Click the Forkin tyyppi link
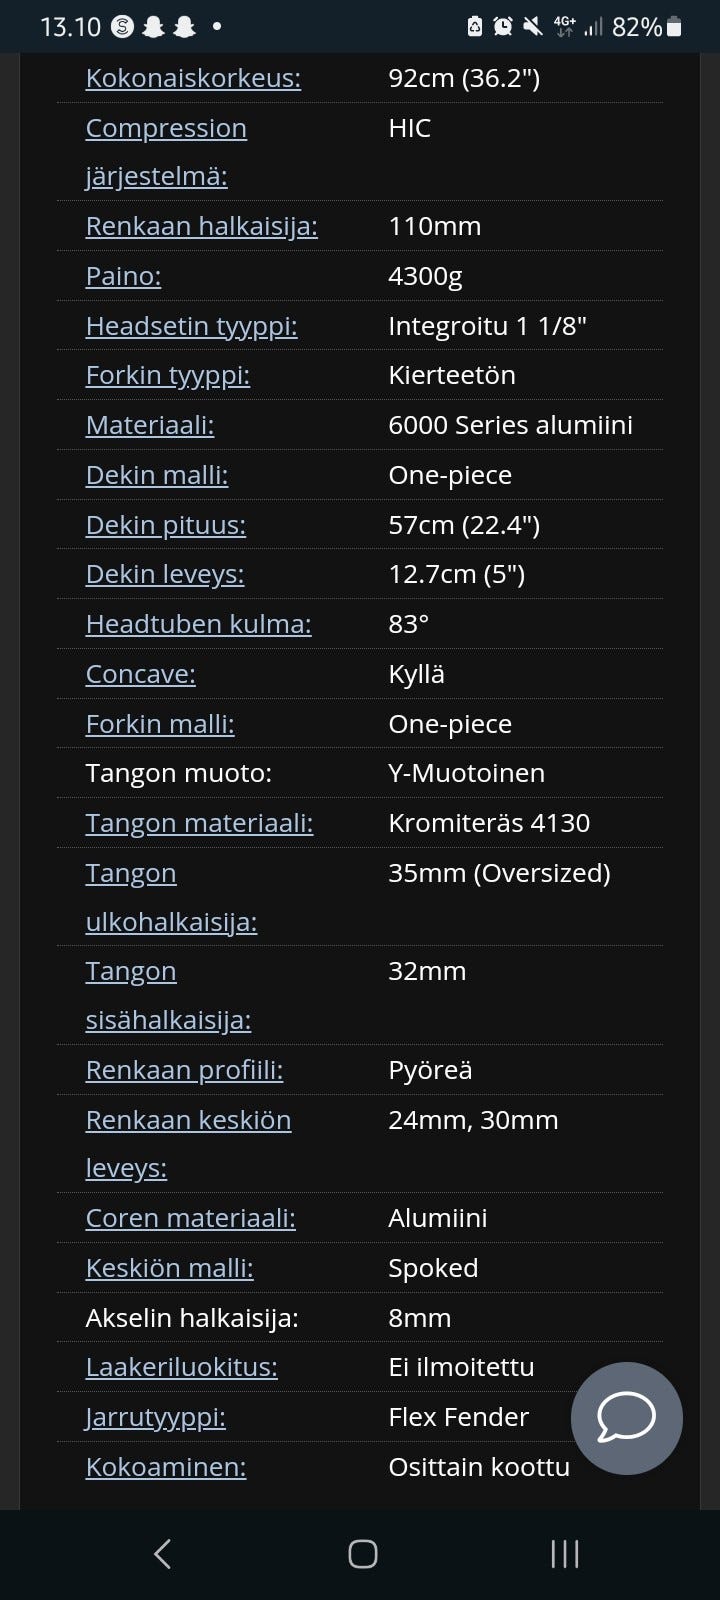This screenshot has width=720, height=1600. 167,375
